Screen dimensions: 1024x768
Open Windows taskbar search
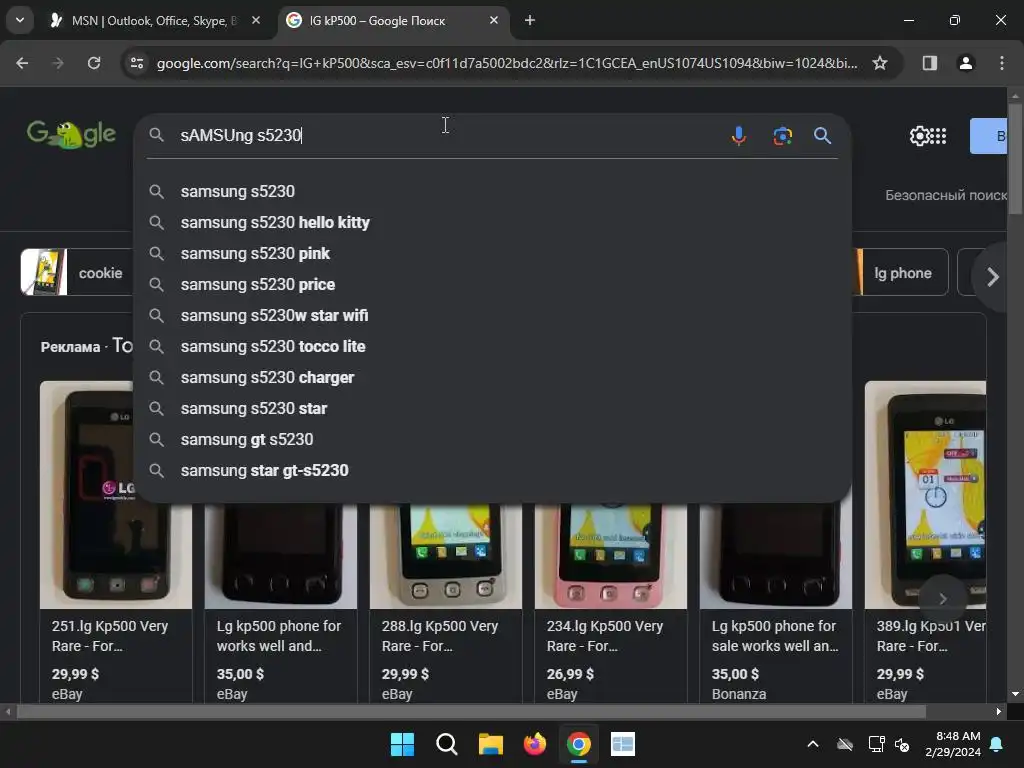click(x=447, y=744)
